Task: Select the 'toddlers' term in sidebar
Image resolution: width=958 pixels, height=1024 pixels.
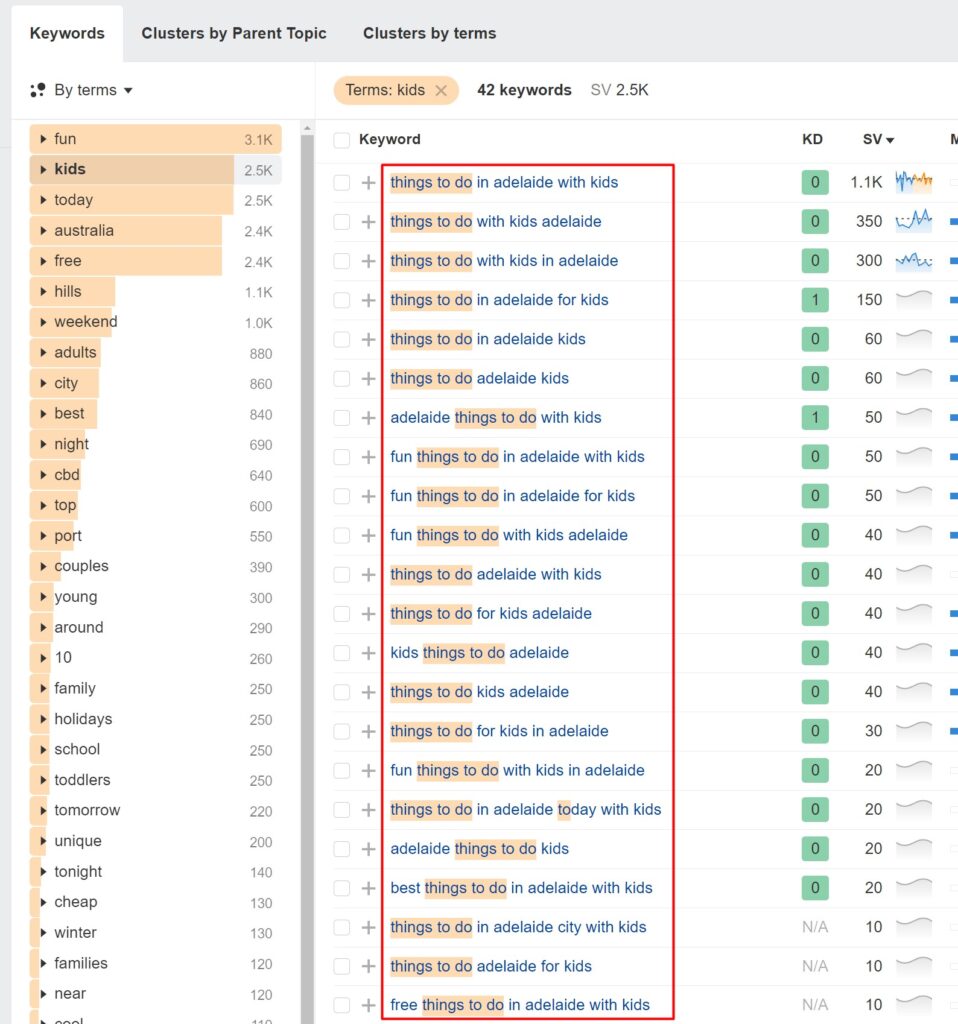Action: pos(155,780)
